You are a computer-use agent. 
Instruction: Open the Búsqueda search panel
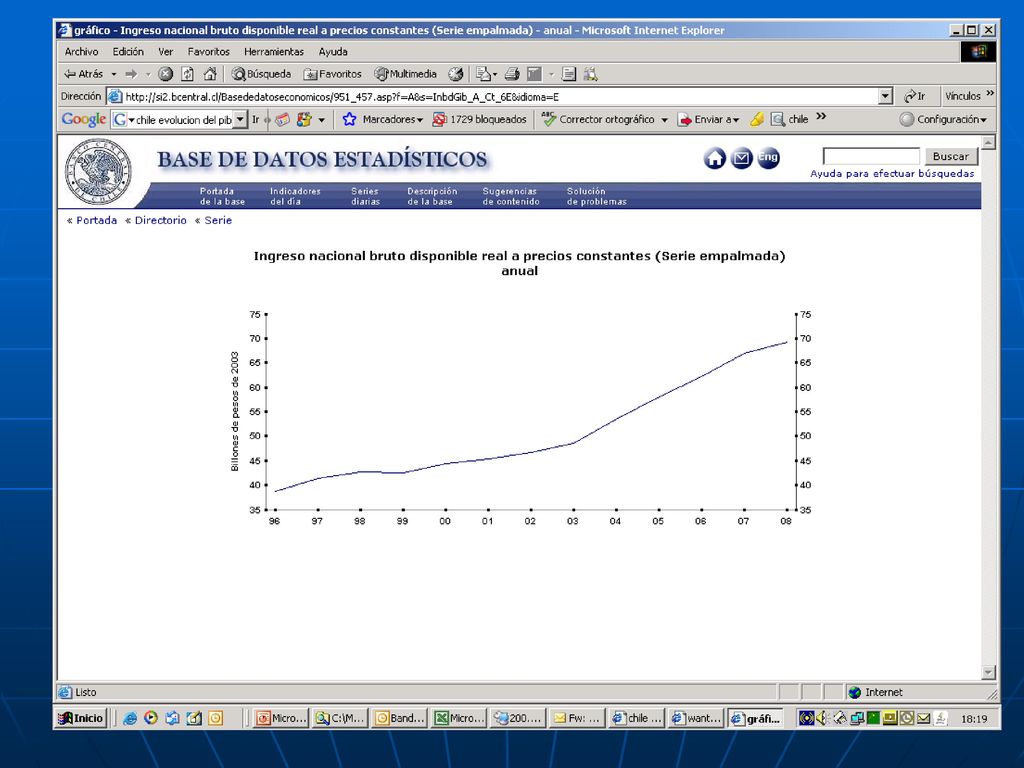(261, 74)
